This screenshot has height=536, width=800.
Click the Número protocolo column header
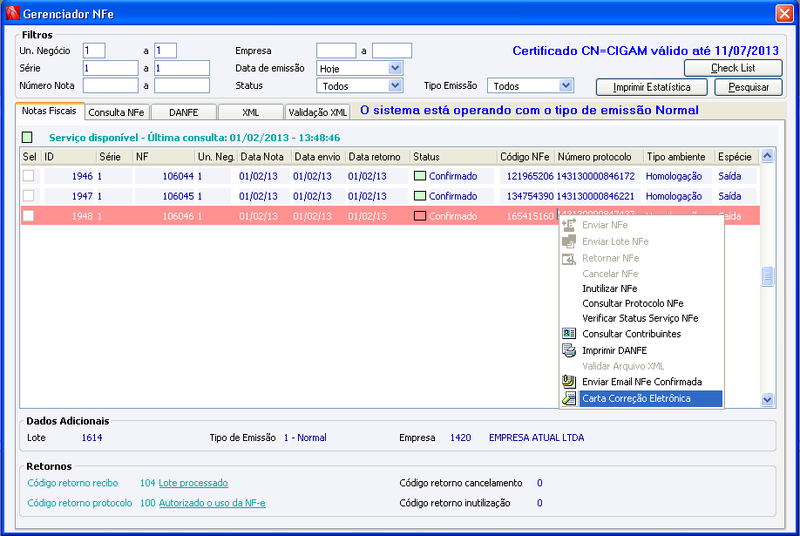(599, 157)
